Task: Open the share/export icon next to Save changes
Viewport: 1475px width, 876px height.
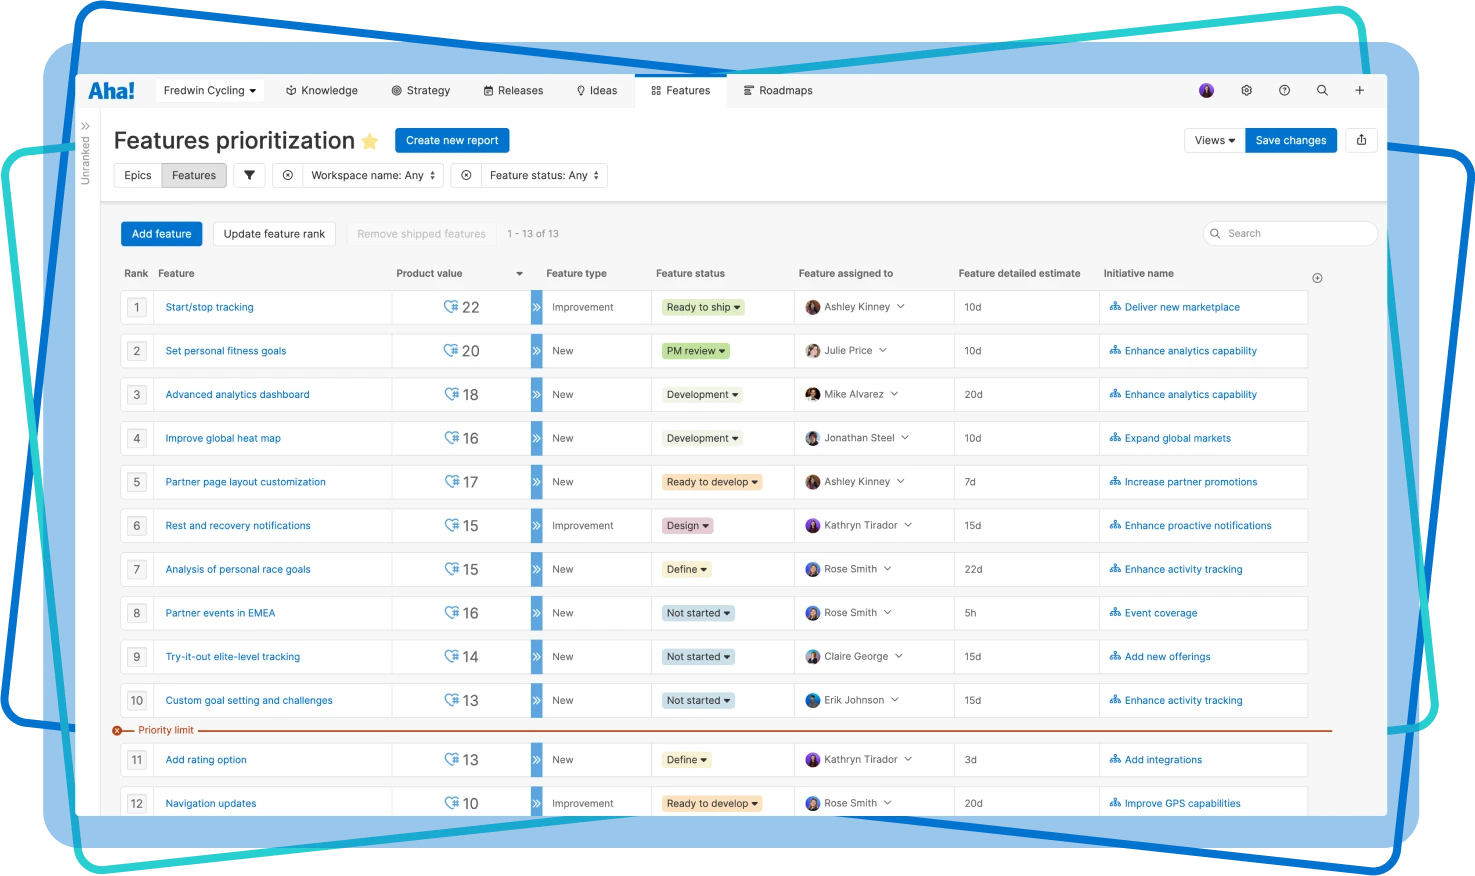Action: coord(1361,140)
